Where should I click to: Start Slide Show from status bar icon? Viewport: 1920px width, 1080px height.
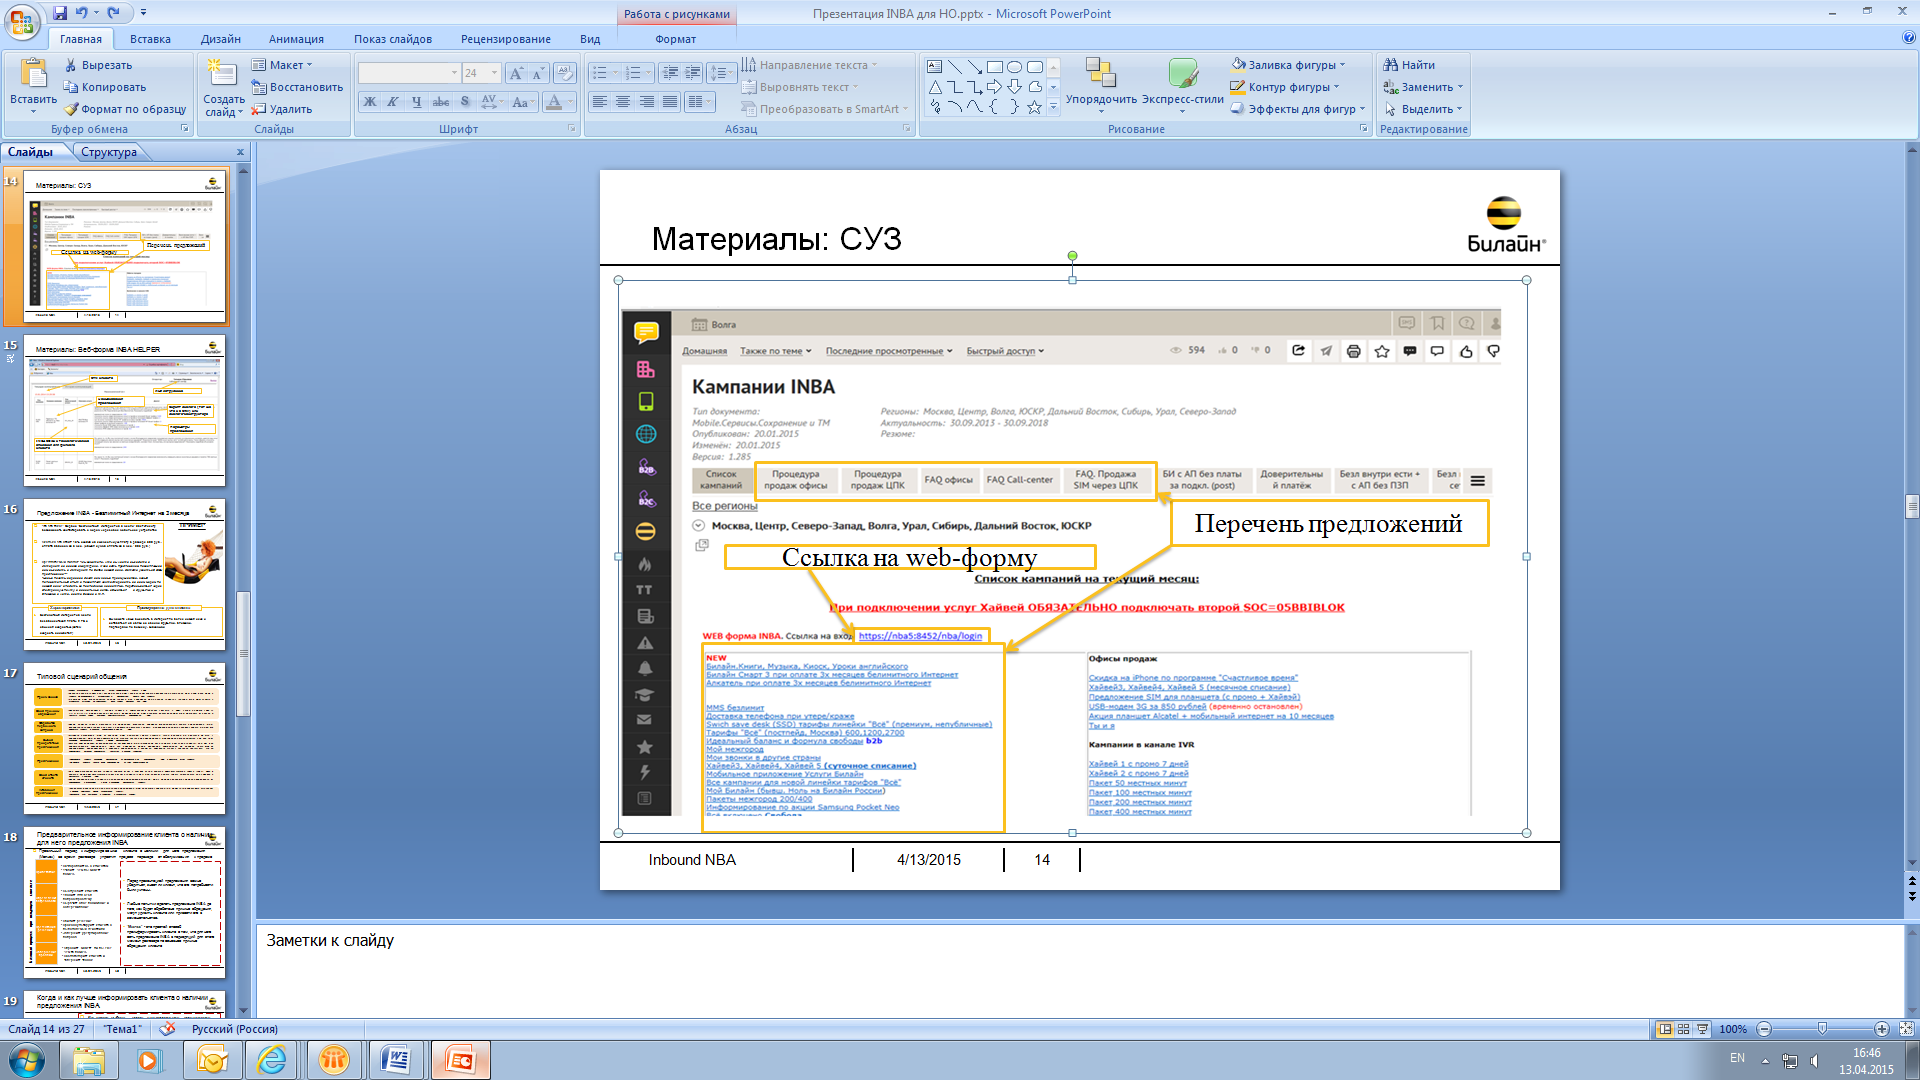tap(1702, 1029)
